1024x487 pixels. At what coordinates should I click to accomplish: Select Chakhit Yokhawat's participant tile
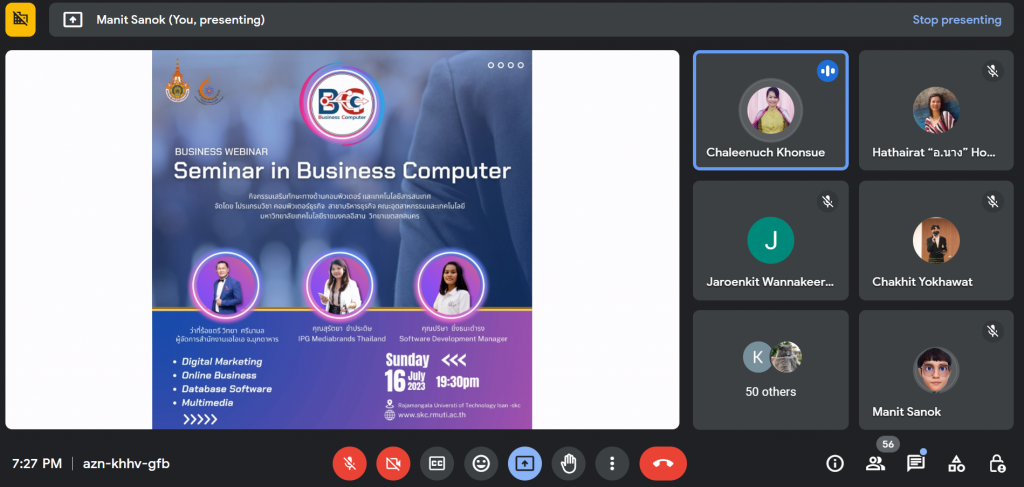[936, 240]
